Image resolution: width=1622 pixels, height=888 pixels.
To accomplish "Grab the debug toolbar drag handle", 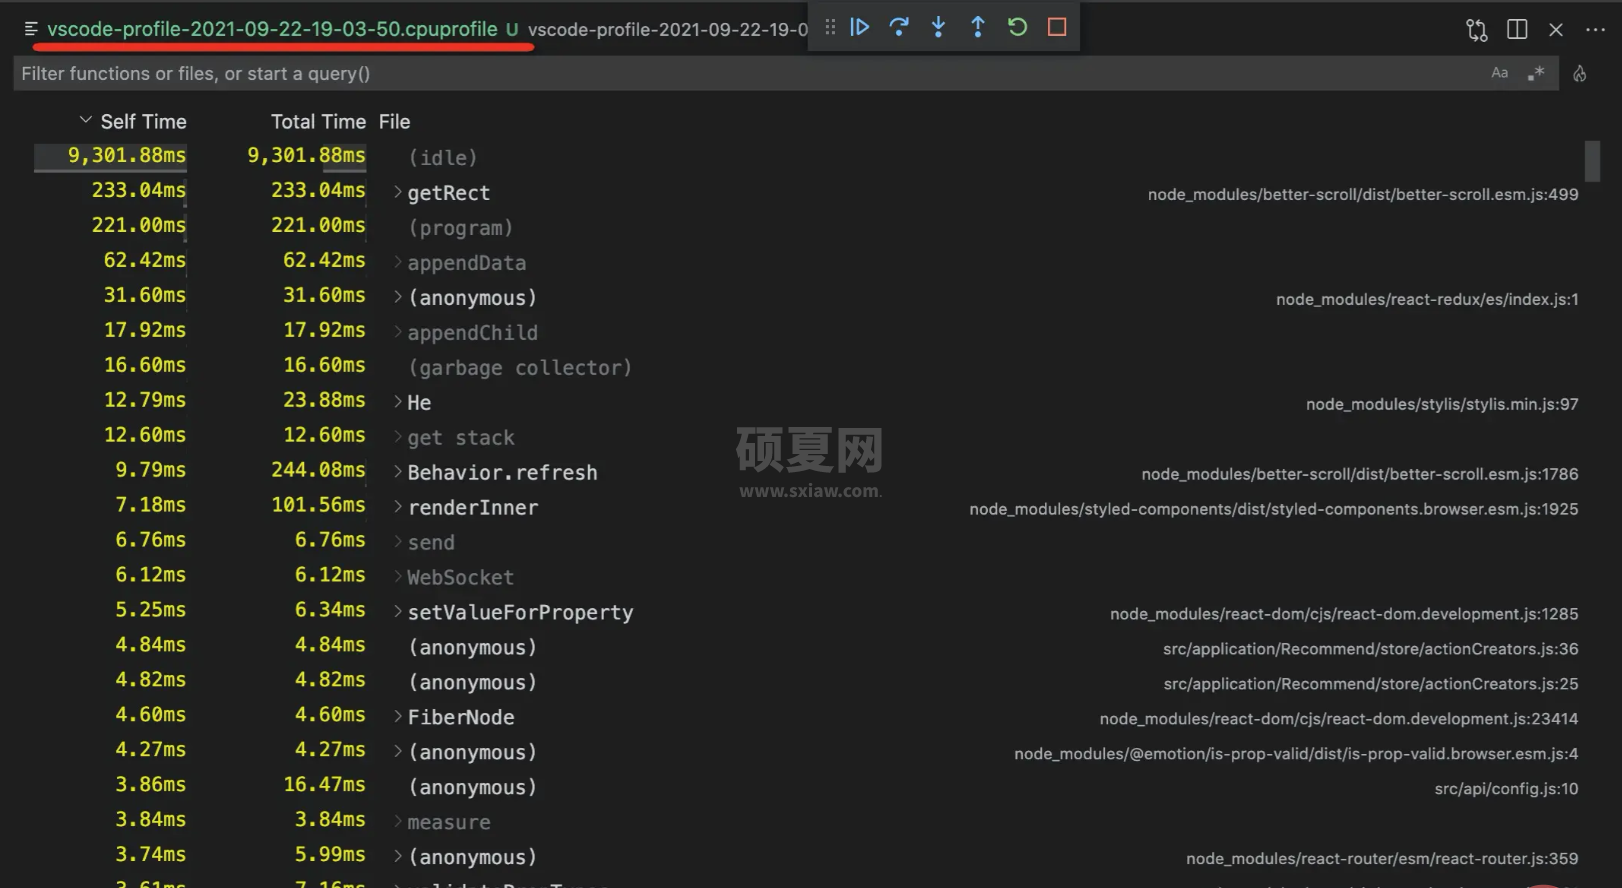I will tap(830, 27).
